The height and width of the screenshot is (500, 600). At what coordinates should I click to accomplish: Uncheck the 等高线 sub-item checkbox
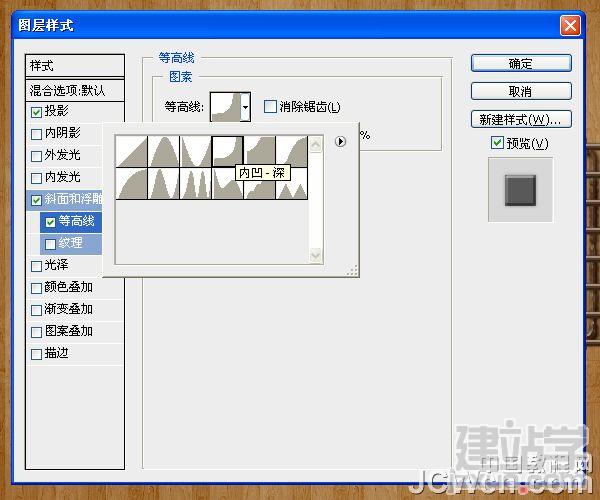tap(50, 222)
